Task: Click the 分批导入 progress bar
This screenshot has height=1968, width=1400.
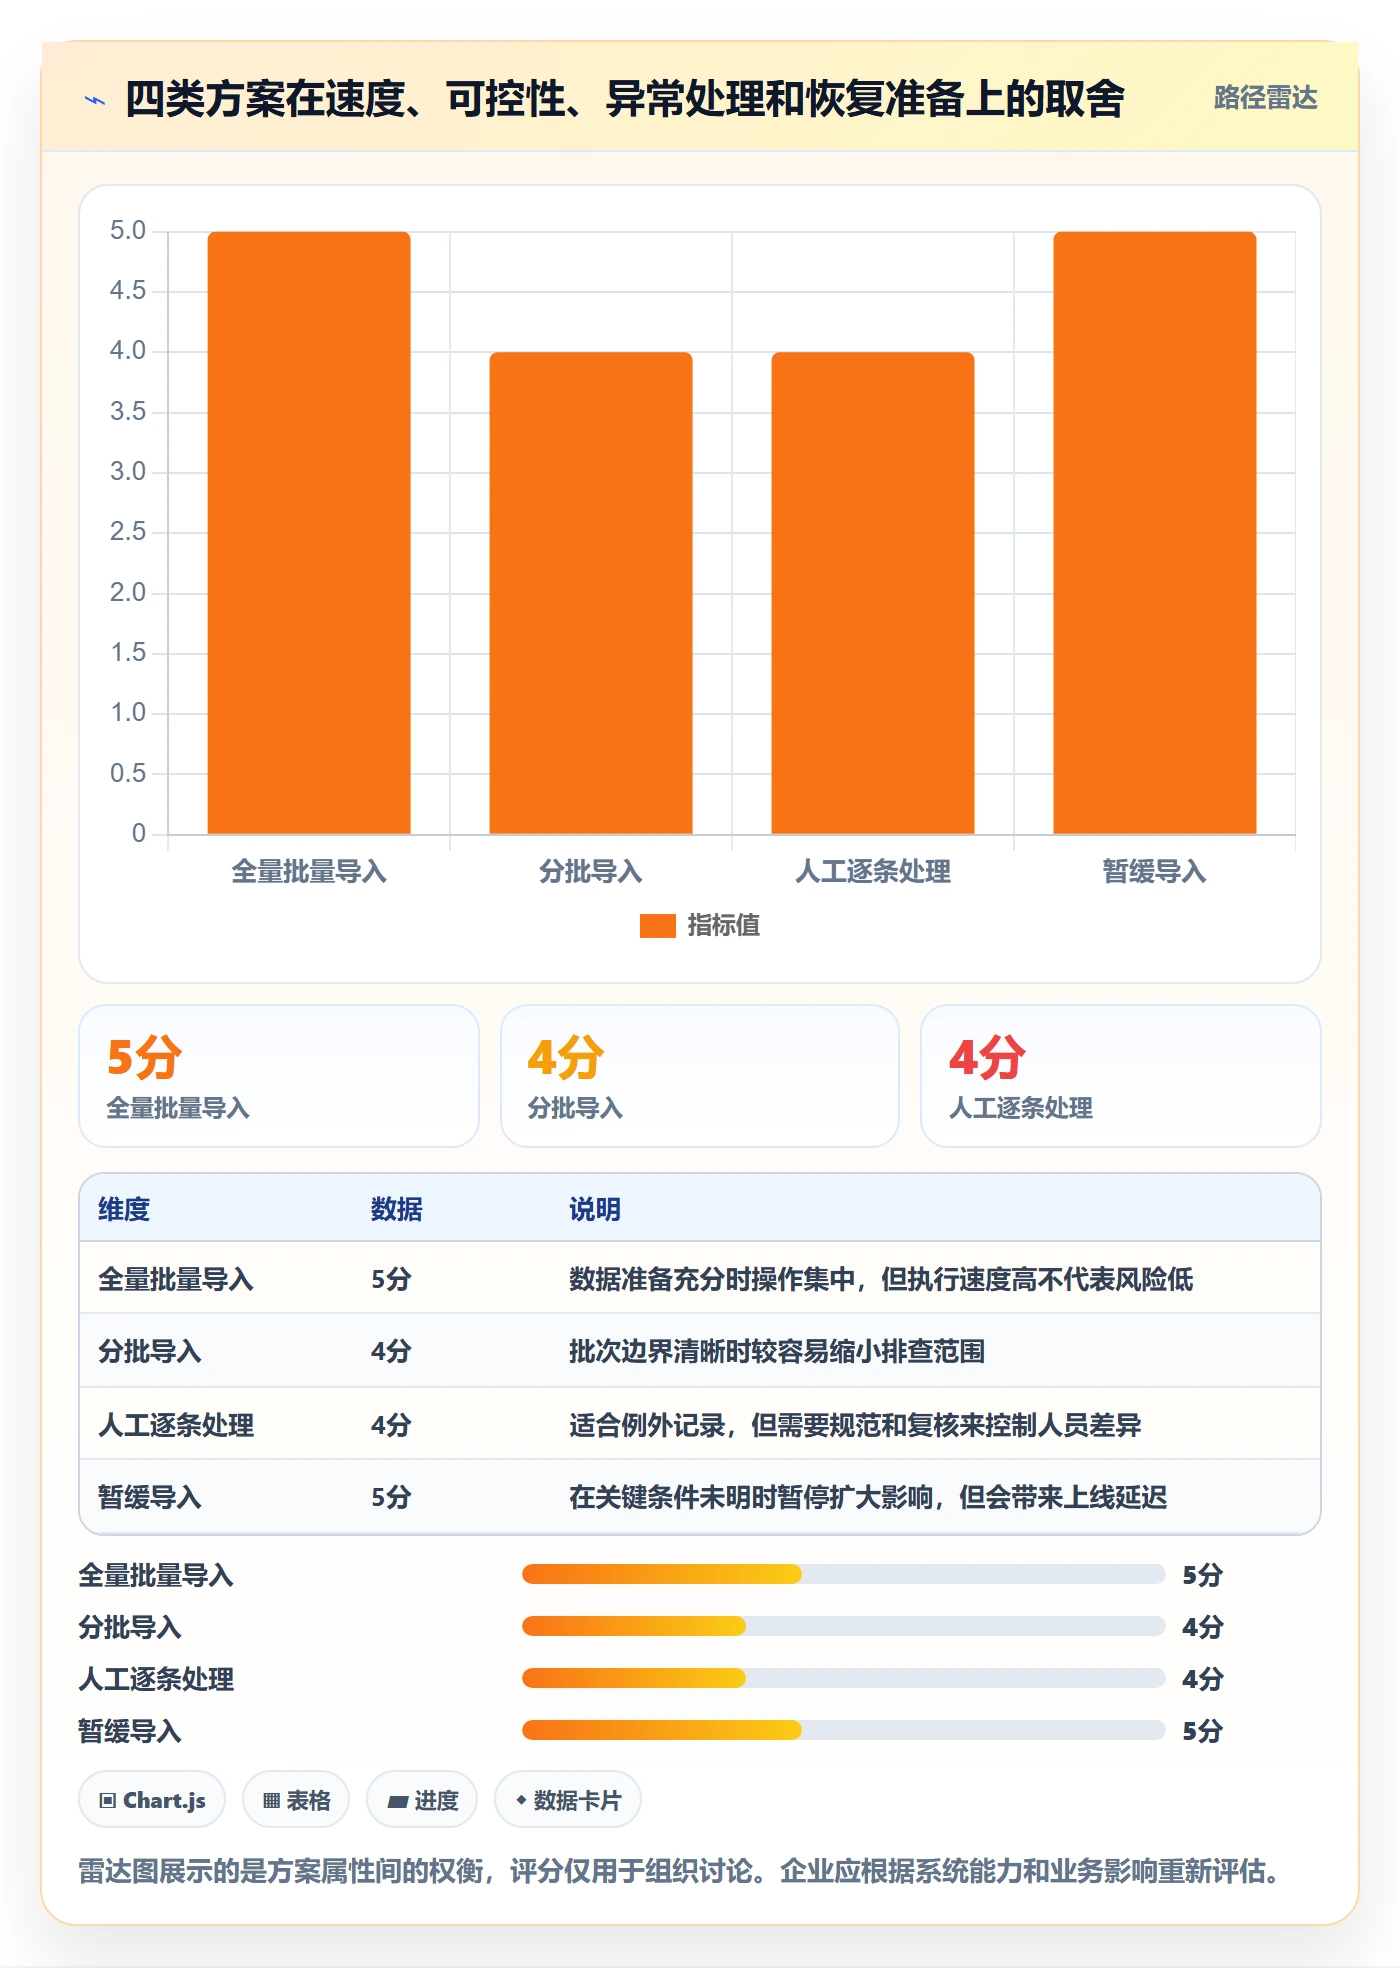Action: (x=843, y=1626)
